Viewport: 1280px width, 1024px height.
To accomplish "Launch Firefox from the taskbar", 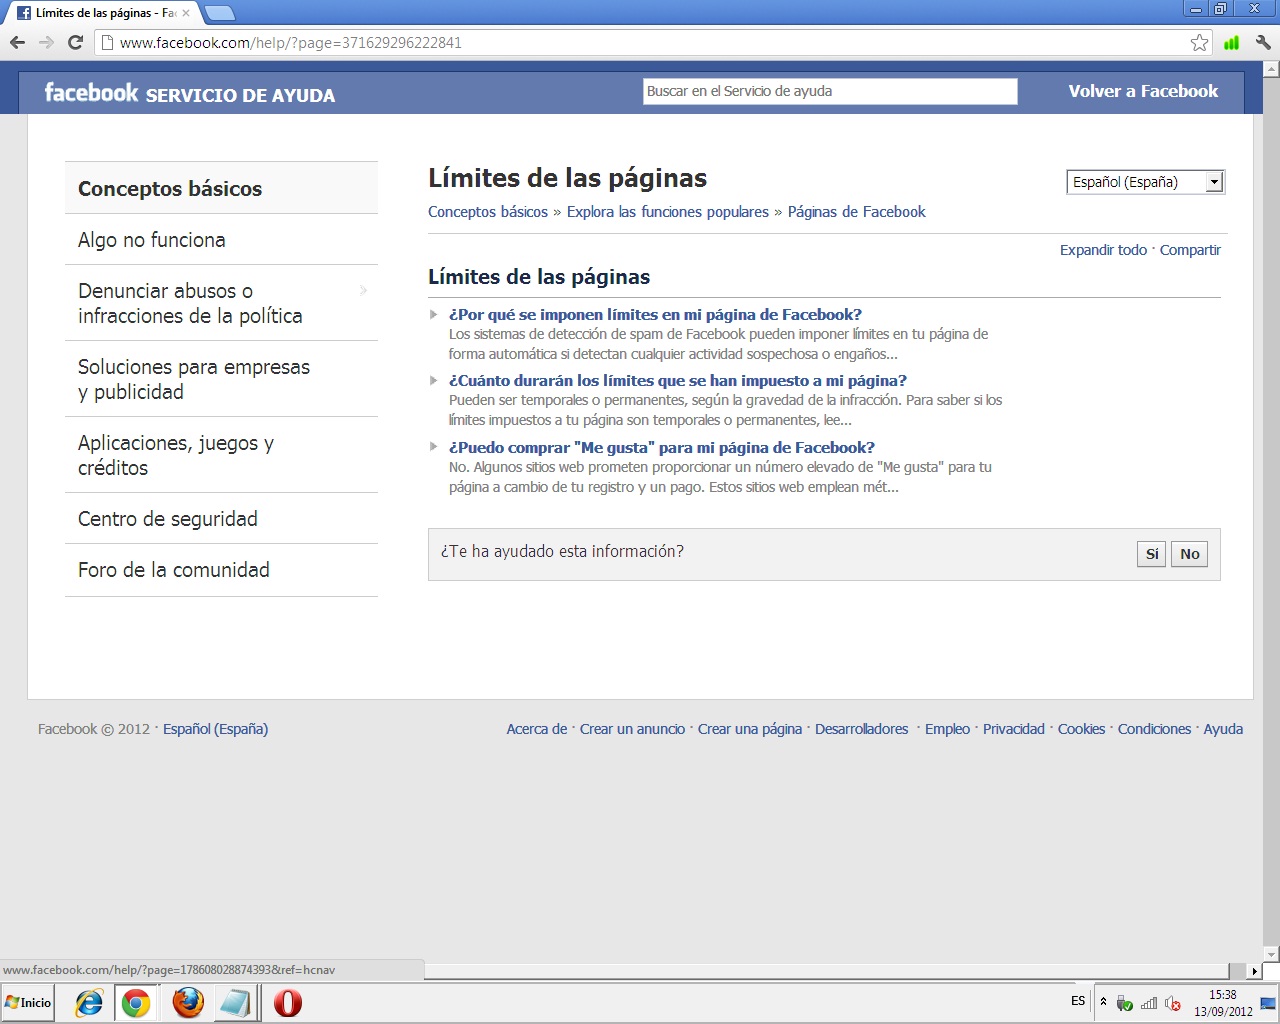I will (188, 1003).
